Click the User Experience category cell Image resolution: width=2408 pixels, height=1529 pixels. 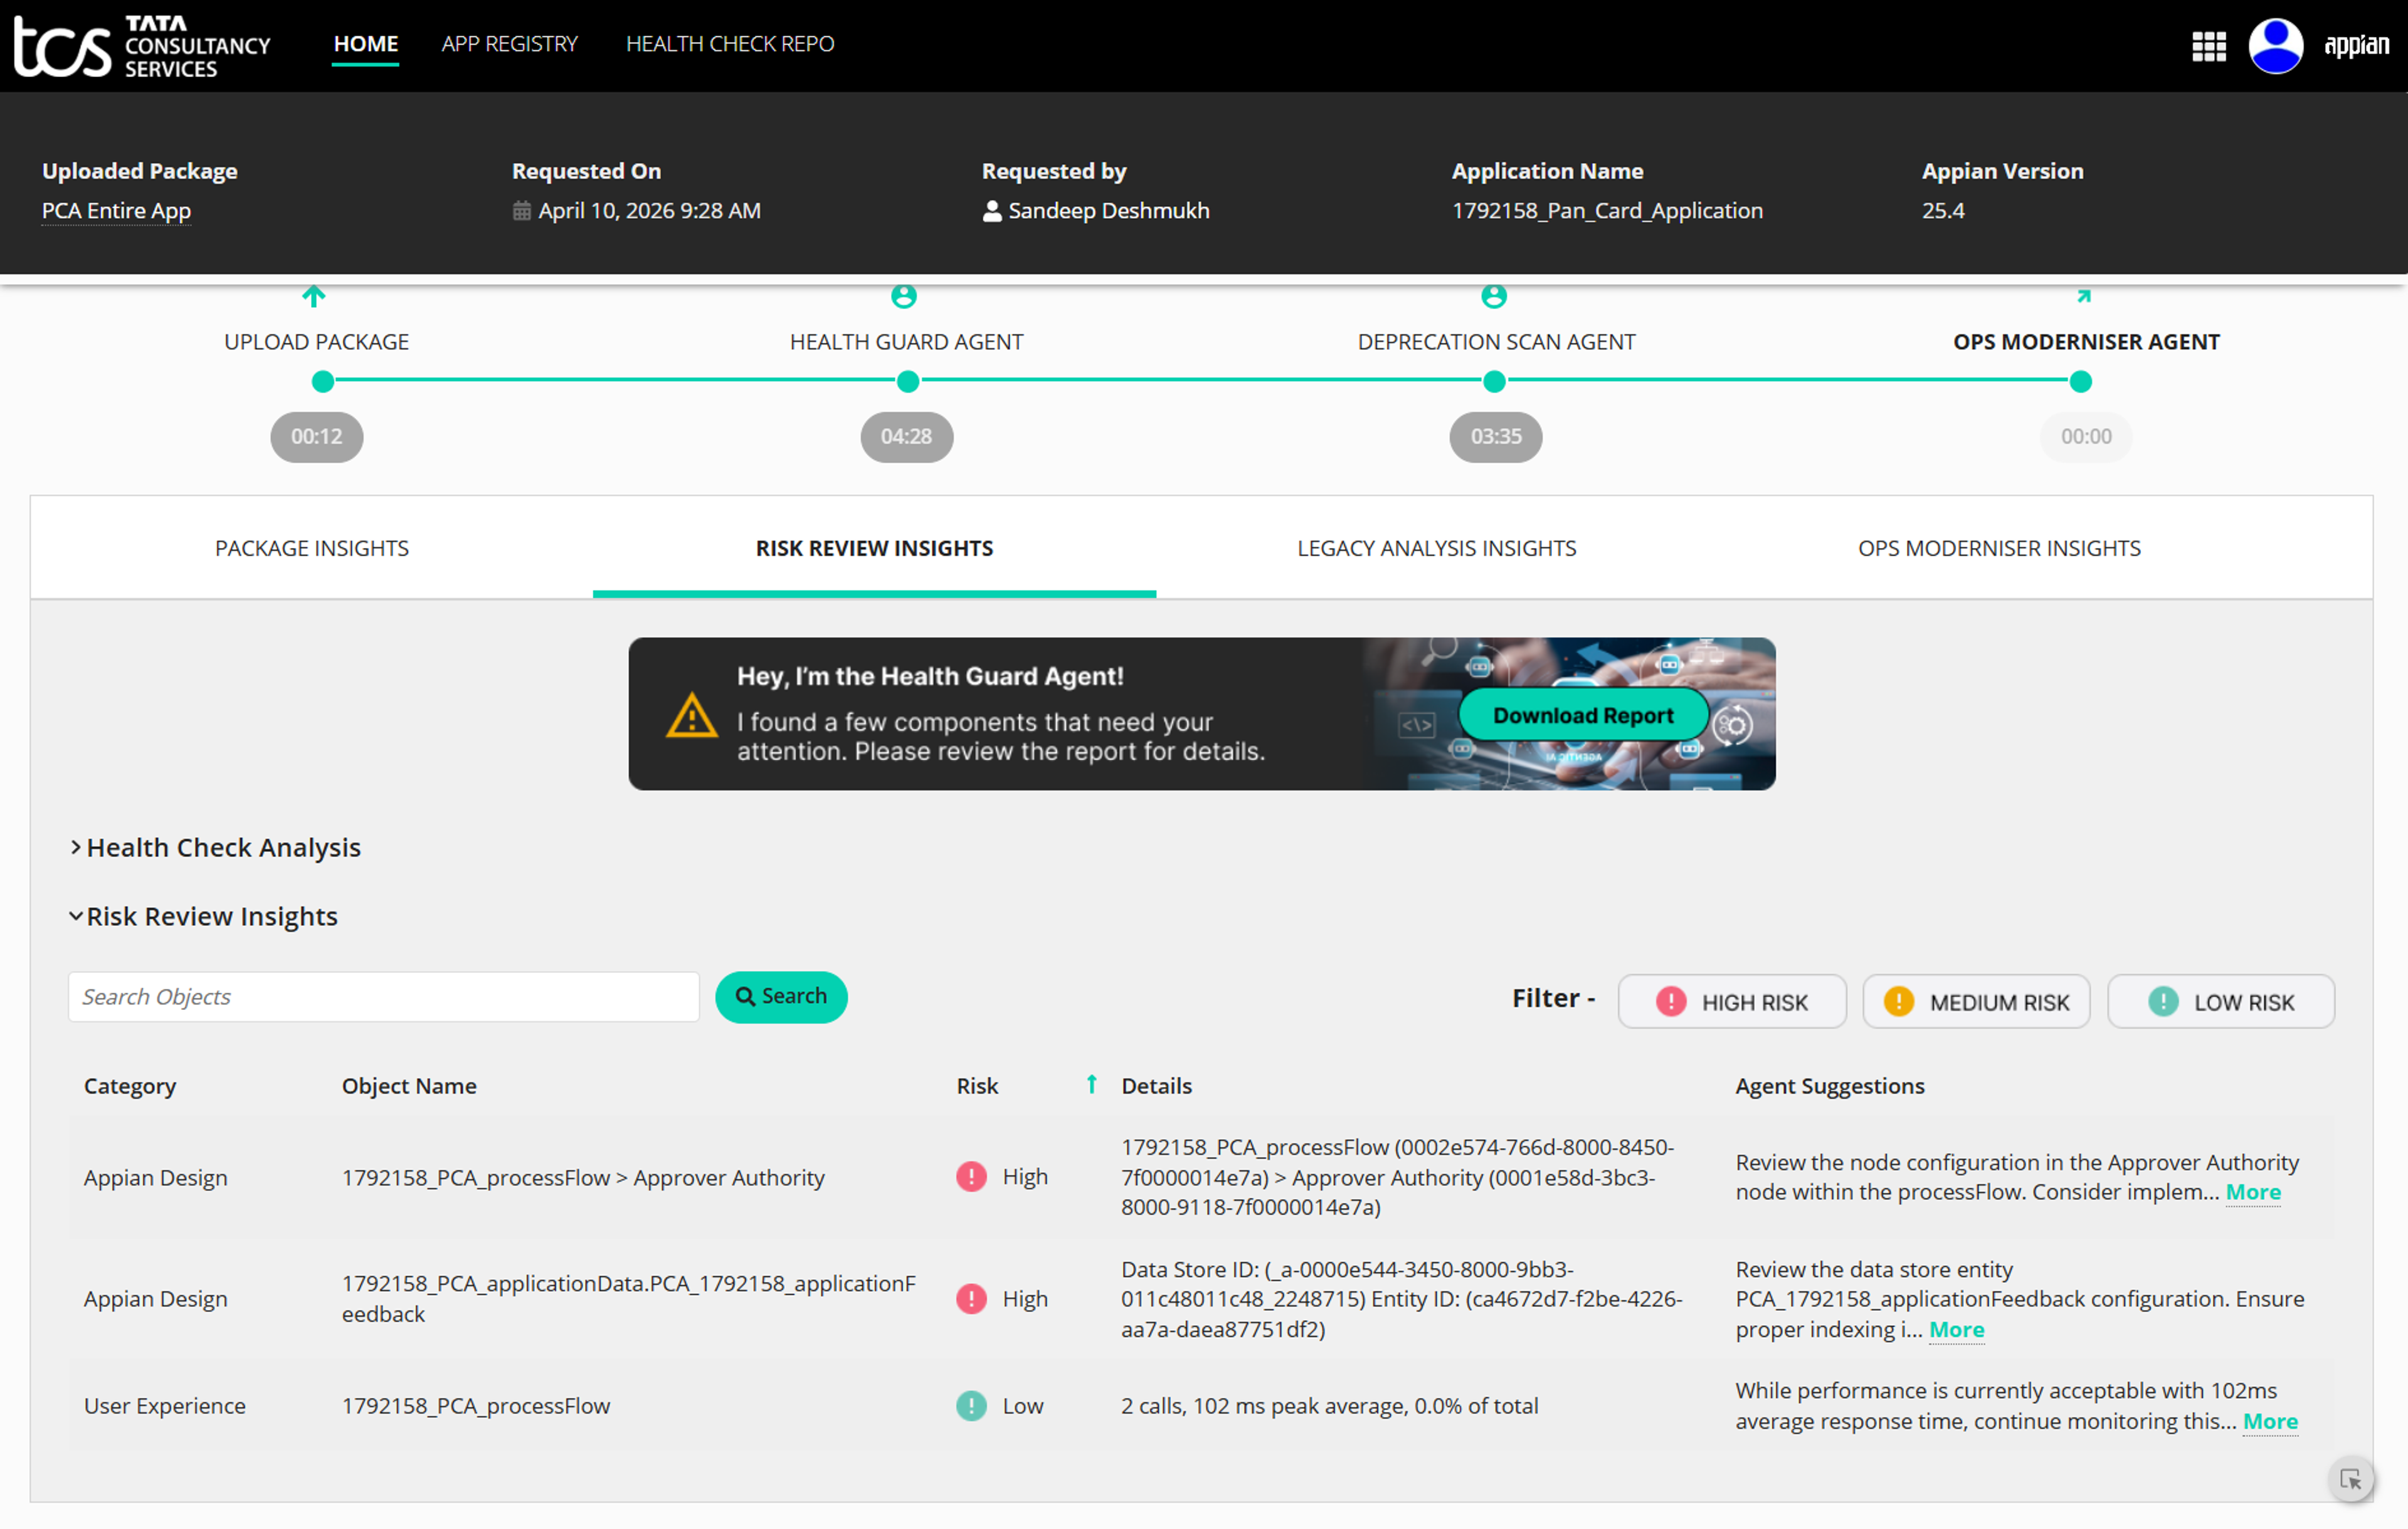(x=164, y=1406)
